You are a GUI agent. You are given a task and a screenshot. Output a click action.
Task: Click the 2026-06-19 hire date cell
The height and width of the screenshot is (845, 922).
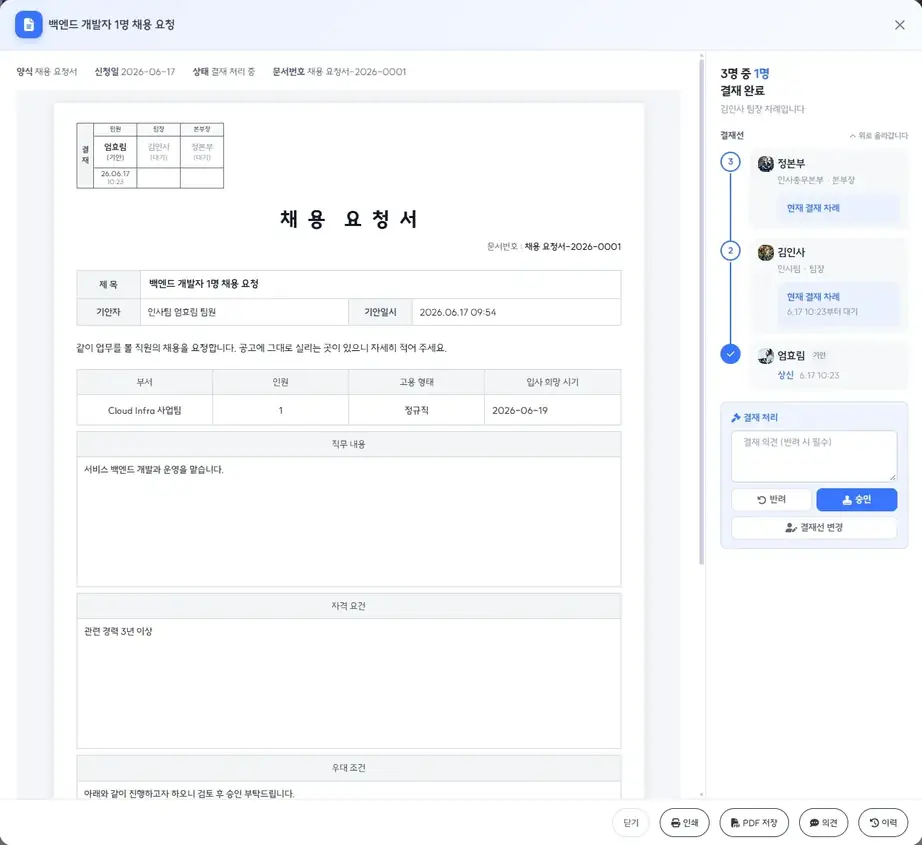pyautogui.click(x=552, y=410)
